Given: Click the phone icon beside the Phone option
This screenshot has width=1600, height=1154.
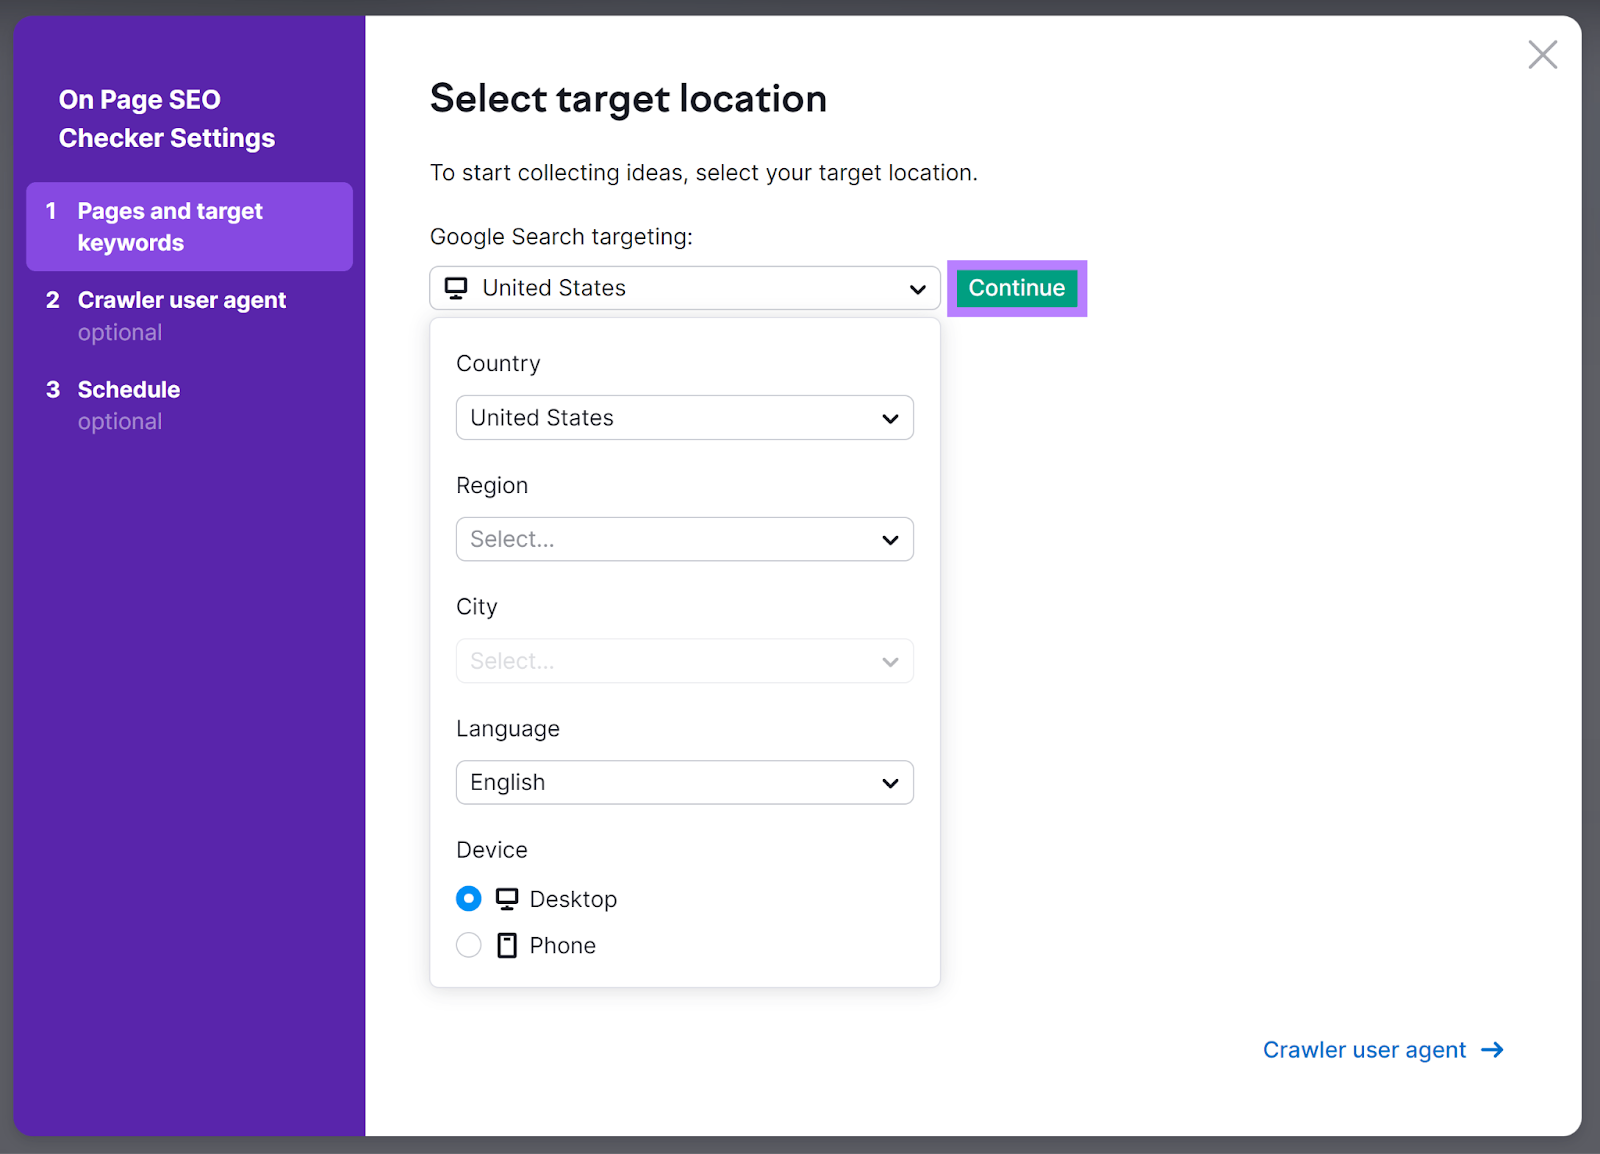Looking at the screenshot, I should pyautogui.click(x=507, y=945).
